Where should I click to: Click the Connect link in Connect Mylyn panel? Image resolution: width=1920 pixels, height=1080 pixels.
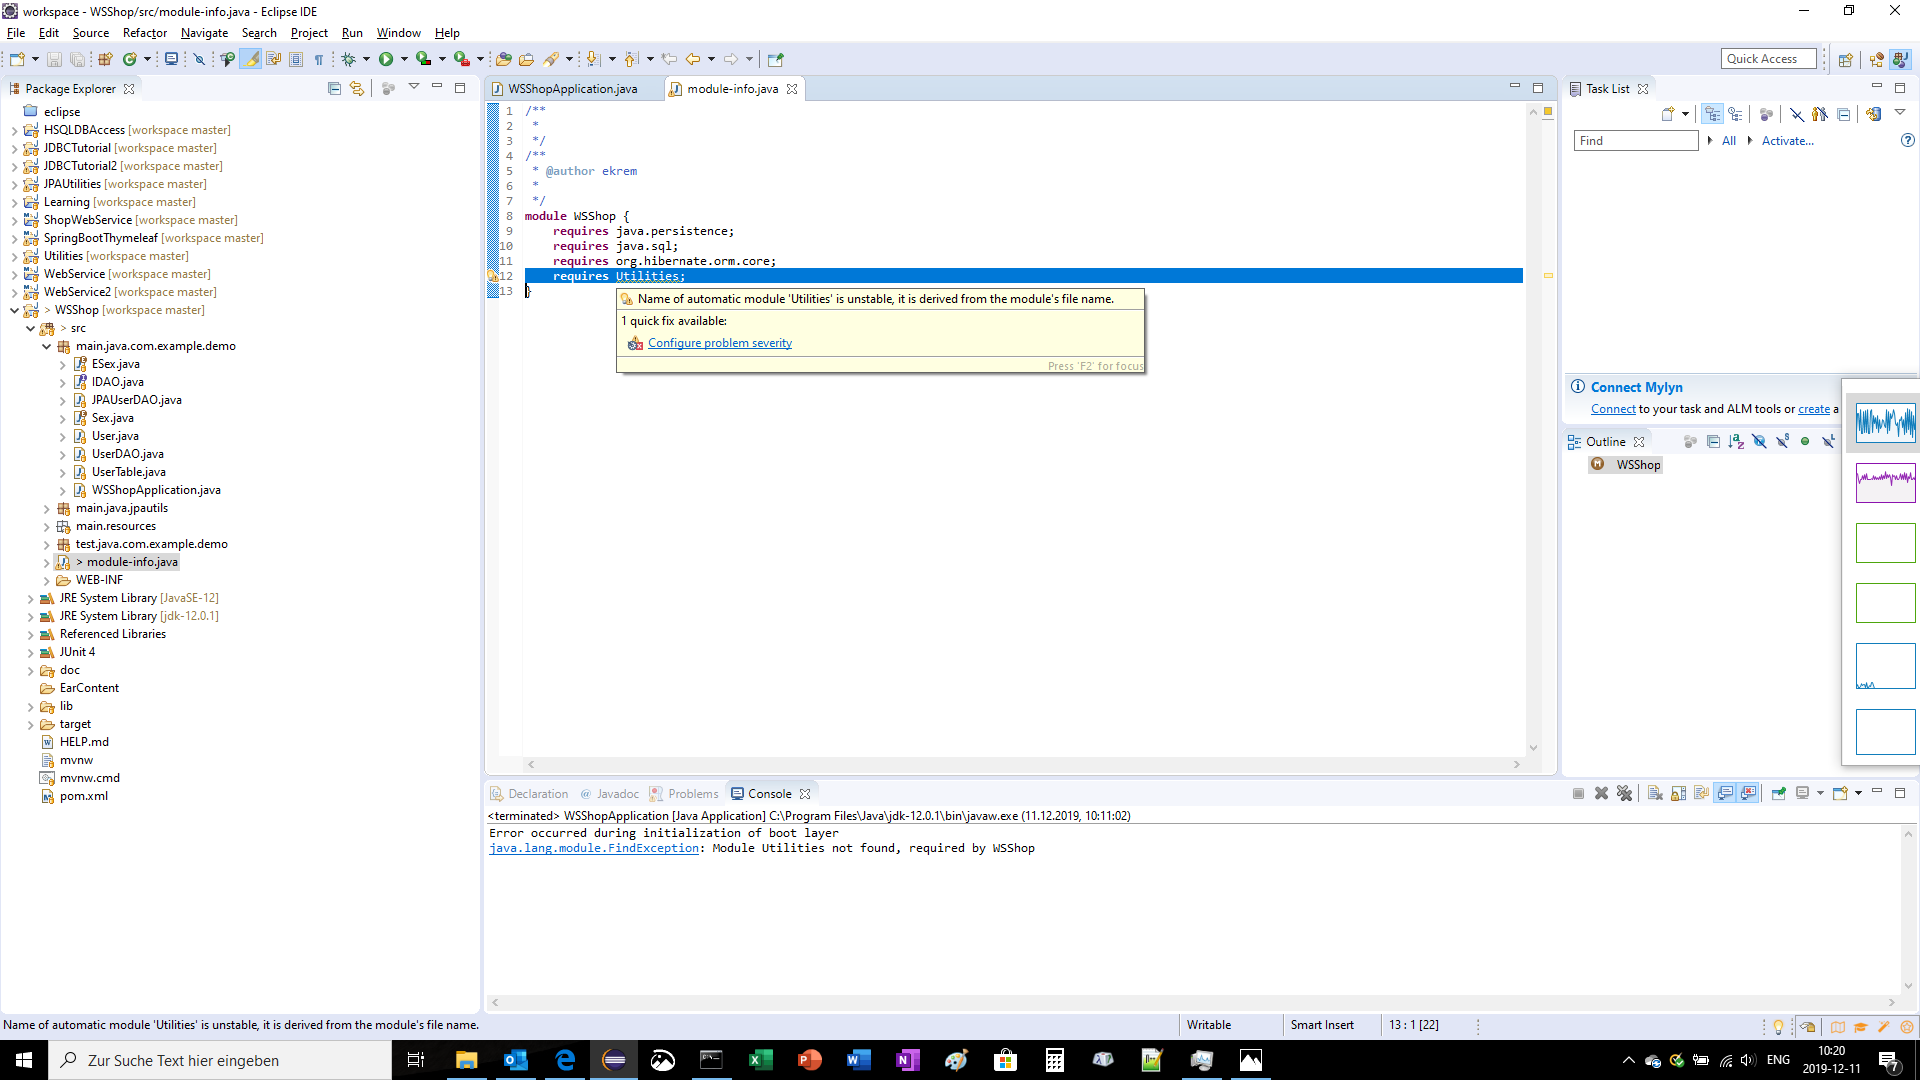point(1612,409)
